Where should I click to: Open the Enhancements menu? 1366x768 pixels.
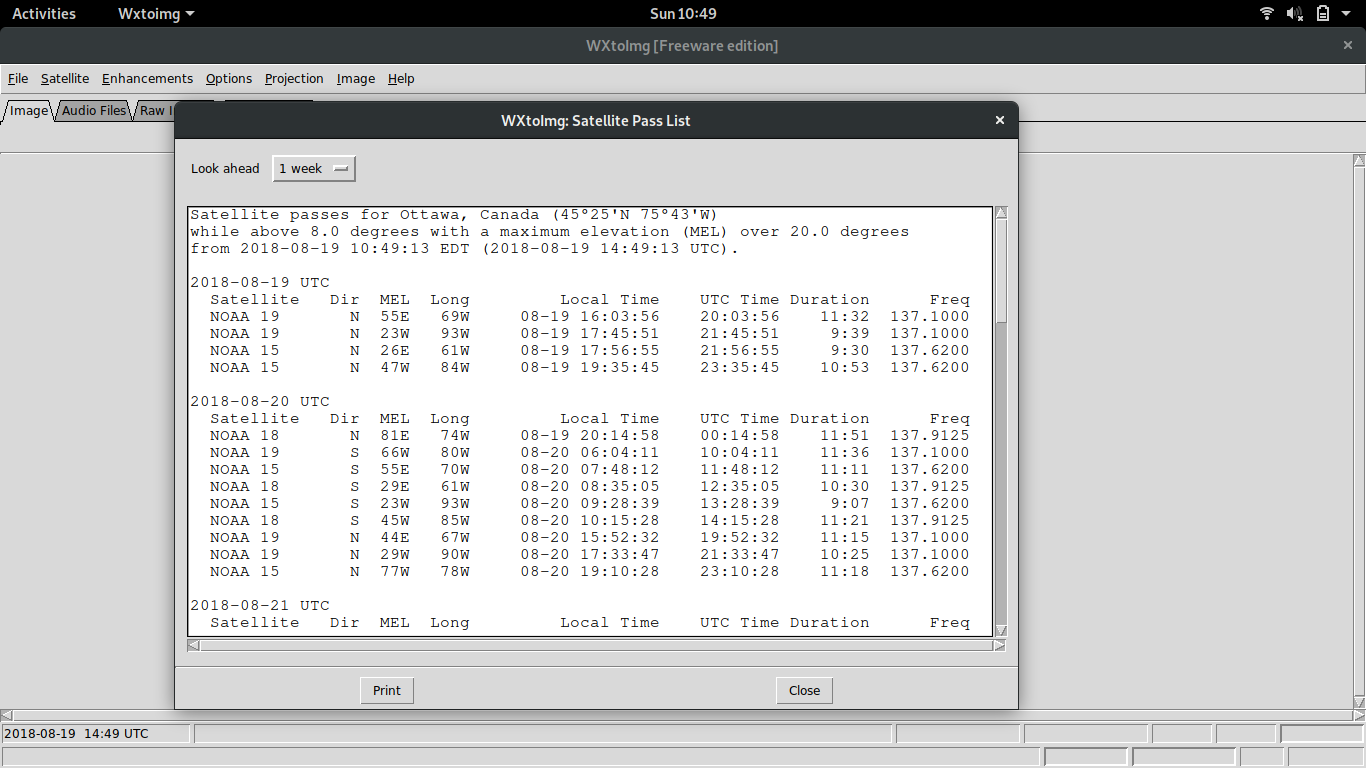point(147,78)
